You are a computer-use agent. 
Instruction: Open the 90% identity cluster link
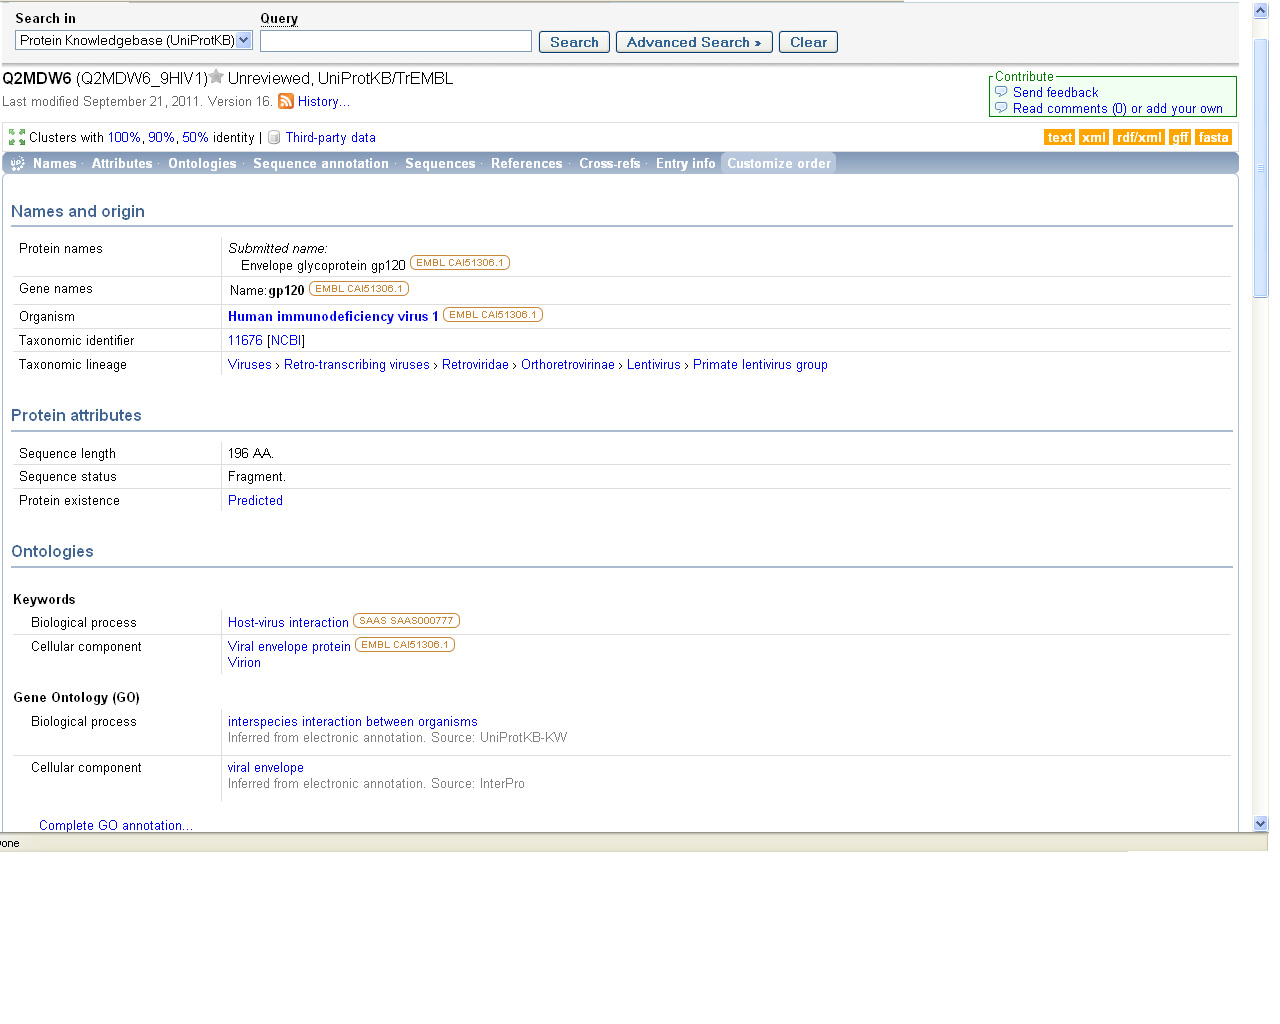click(x=161, y=138)
